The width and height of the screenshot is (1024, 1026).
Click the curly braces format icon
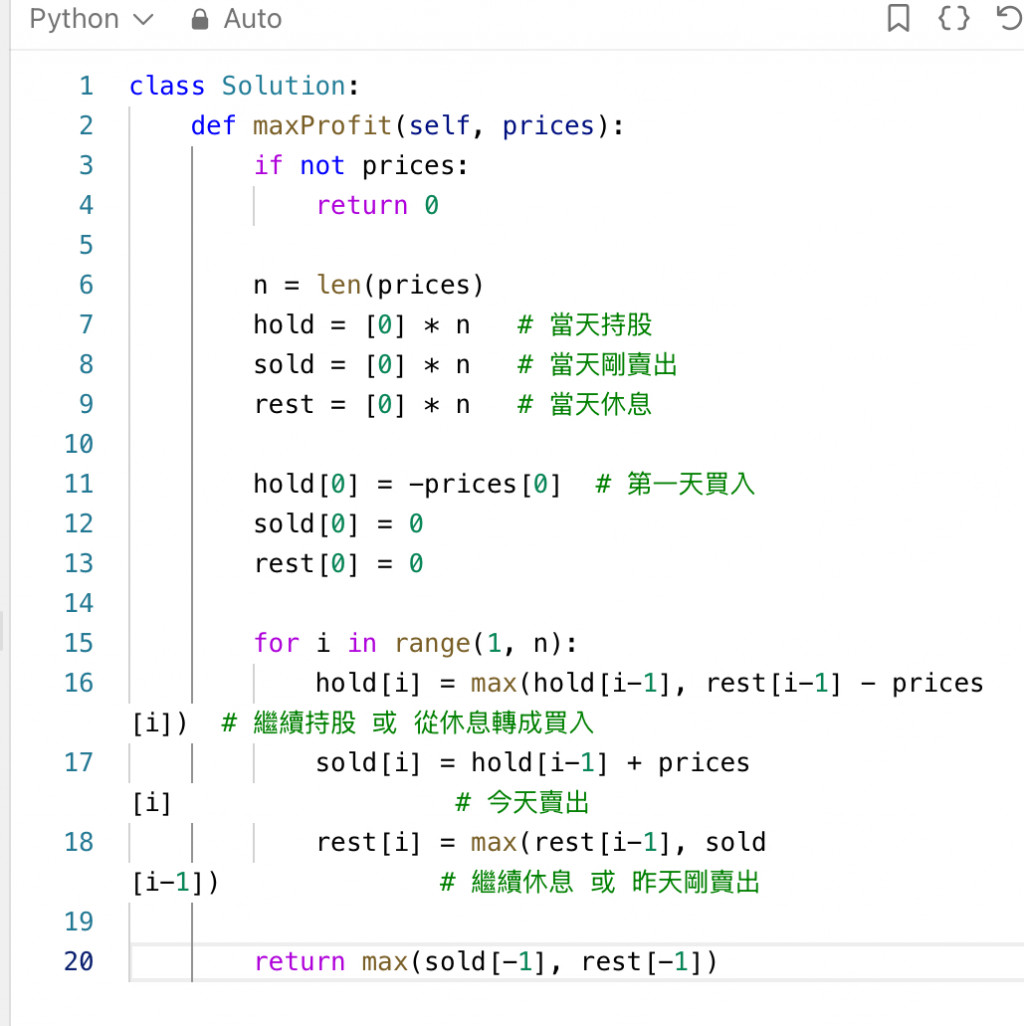click(954, 18)
